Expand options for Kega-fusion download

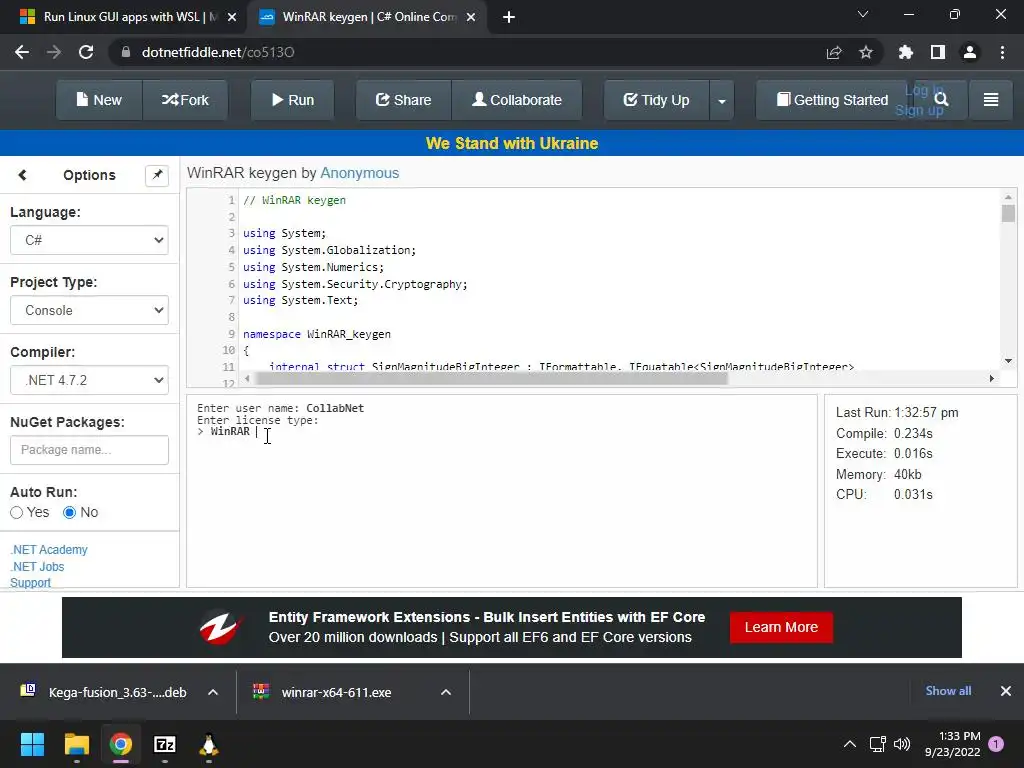(213, 692)
